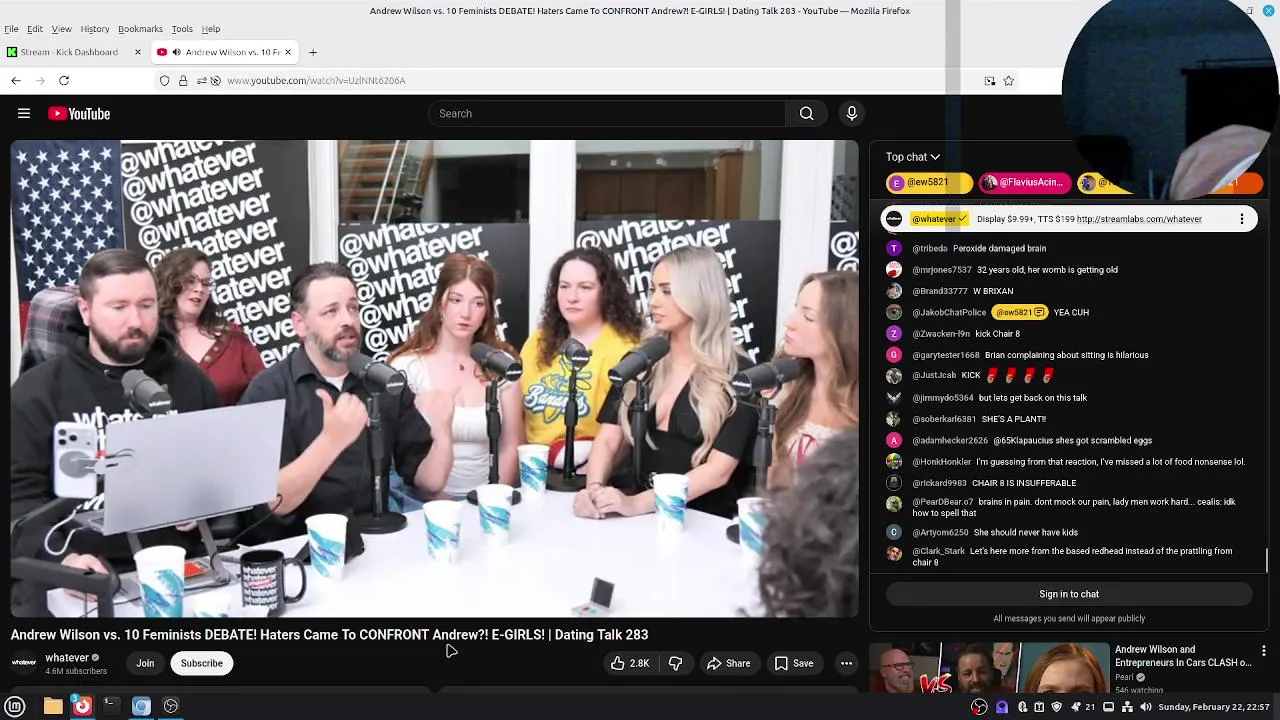Open the YouTube guide hamburger menu

[x=24, y=114]
